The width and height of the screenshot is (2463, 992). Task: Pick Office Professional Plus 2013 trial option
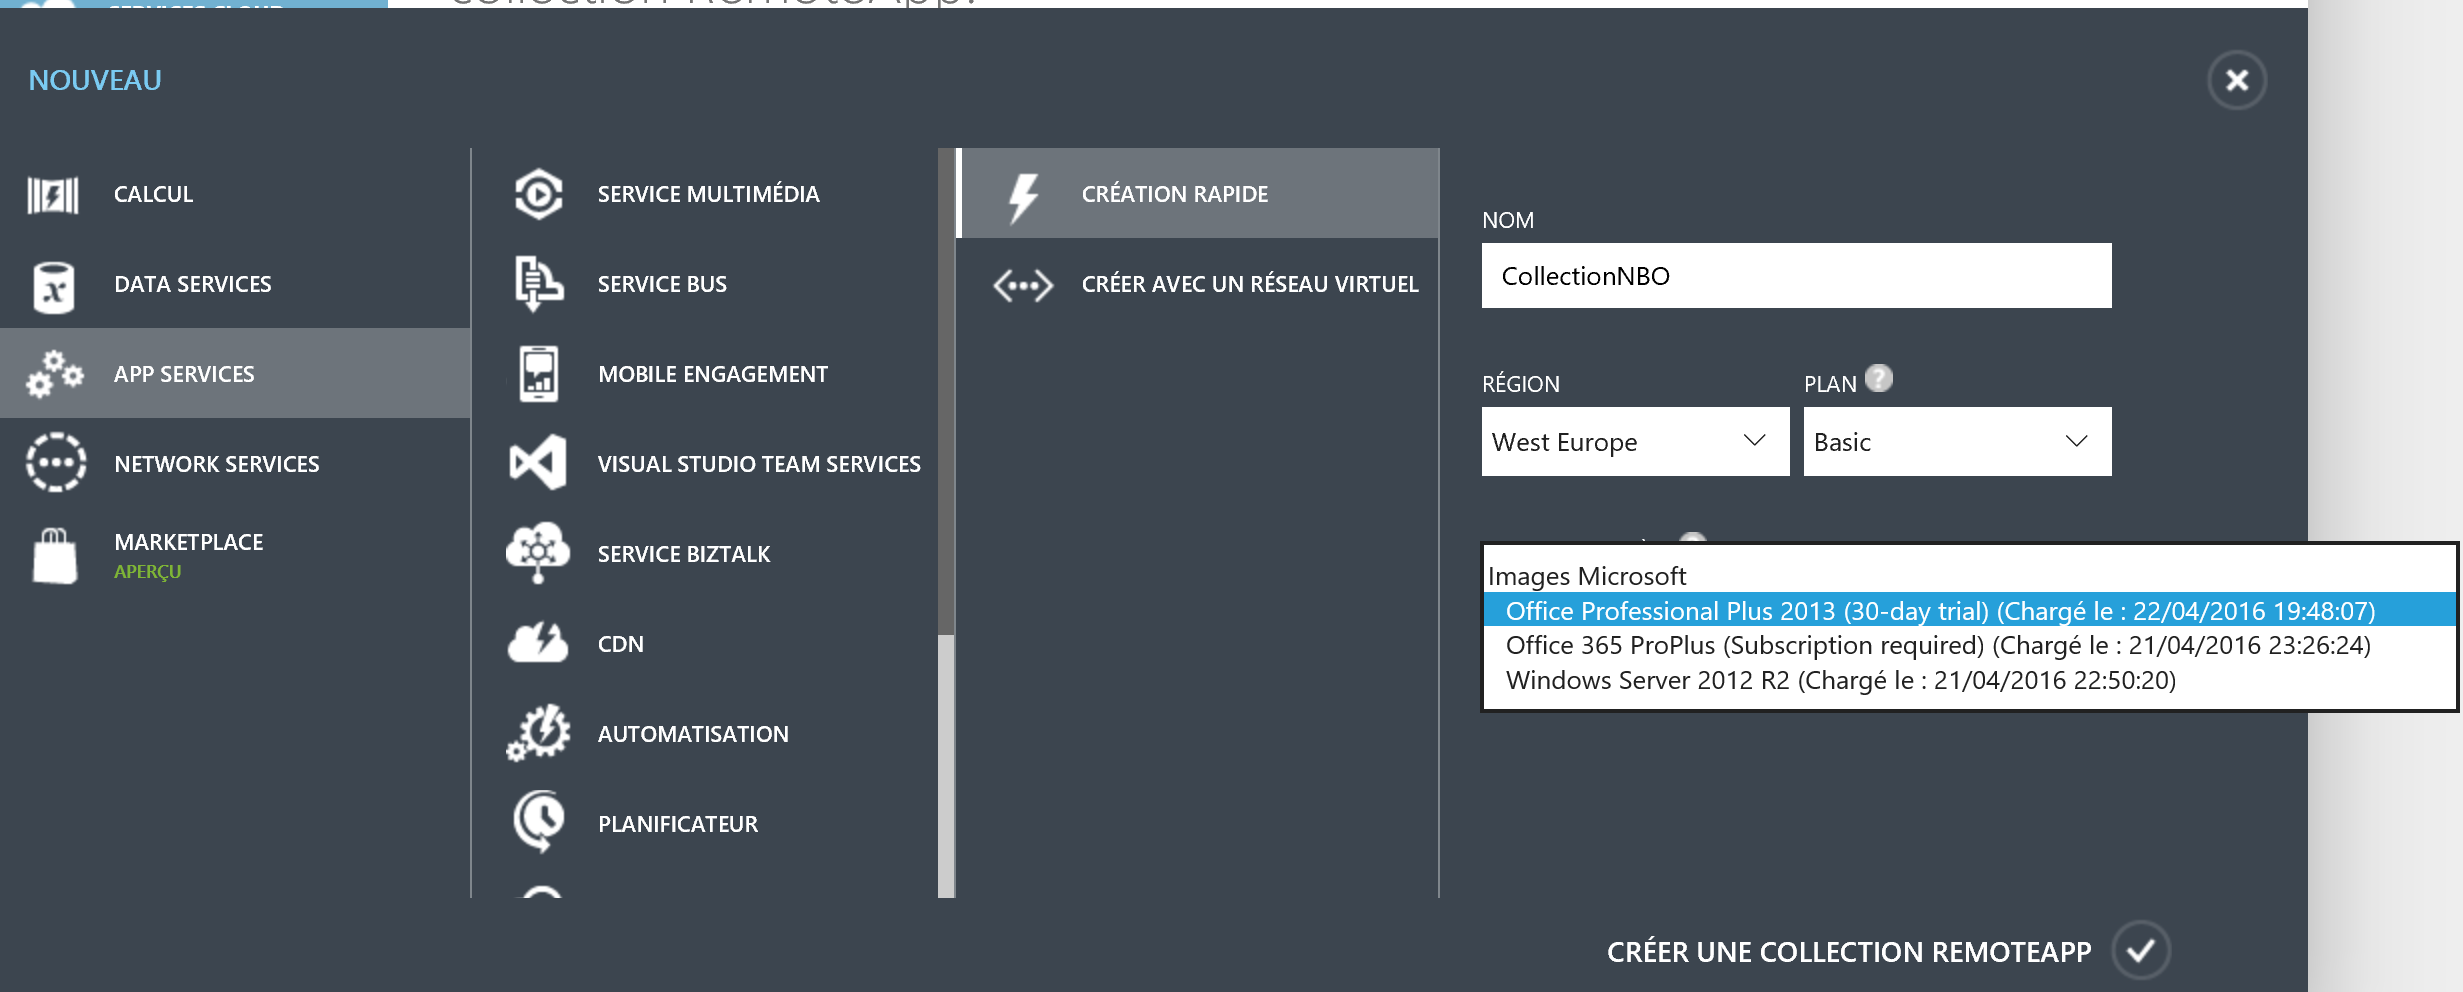(x=1940, y=610)
